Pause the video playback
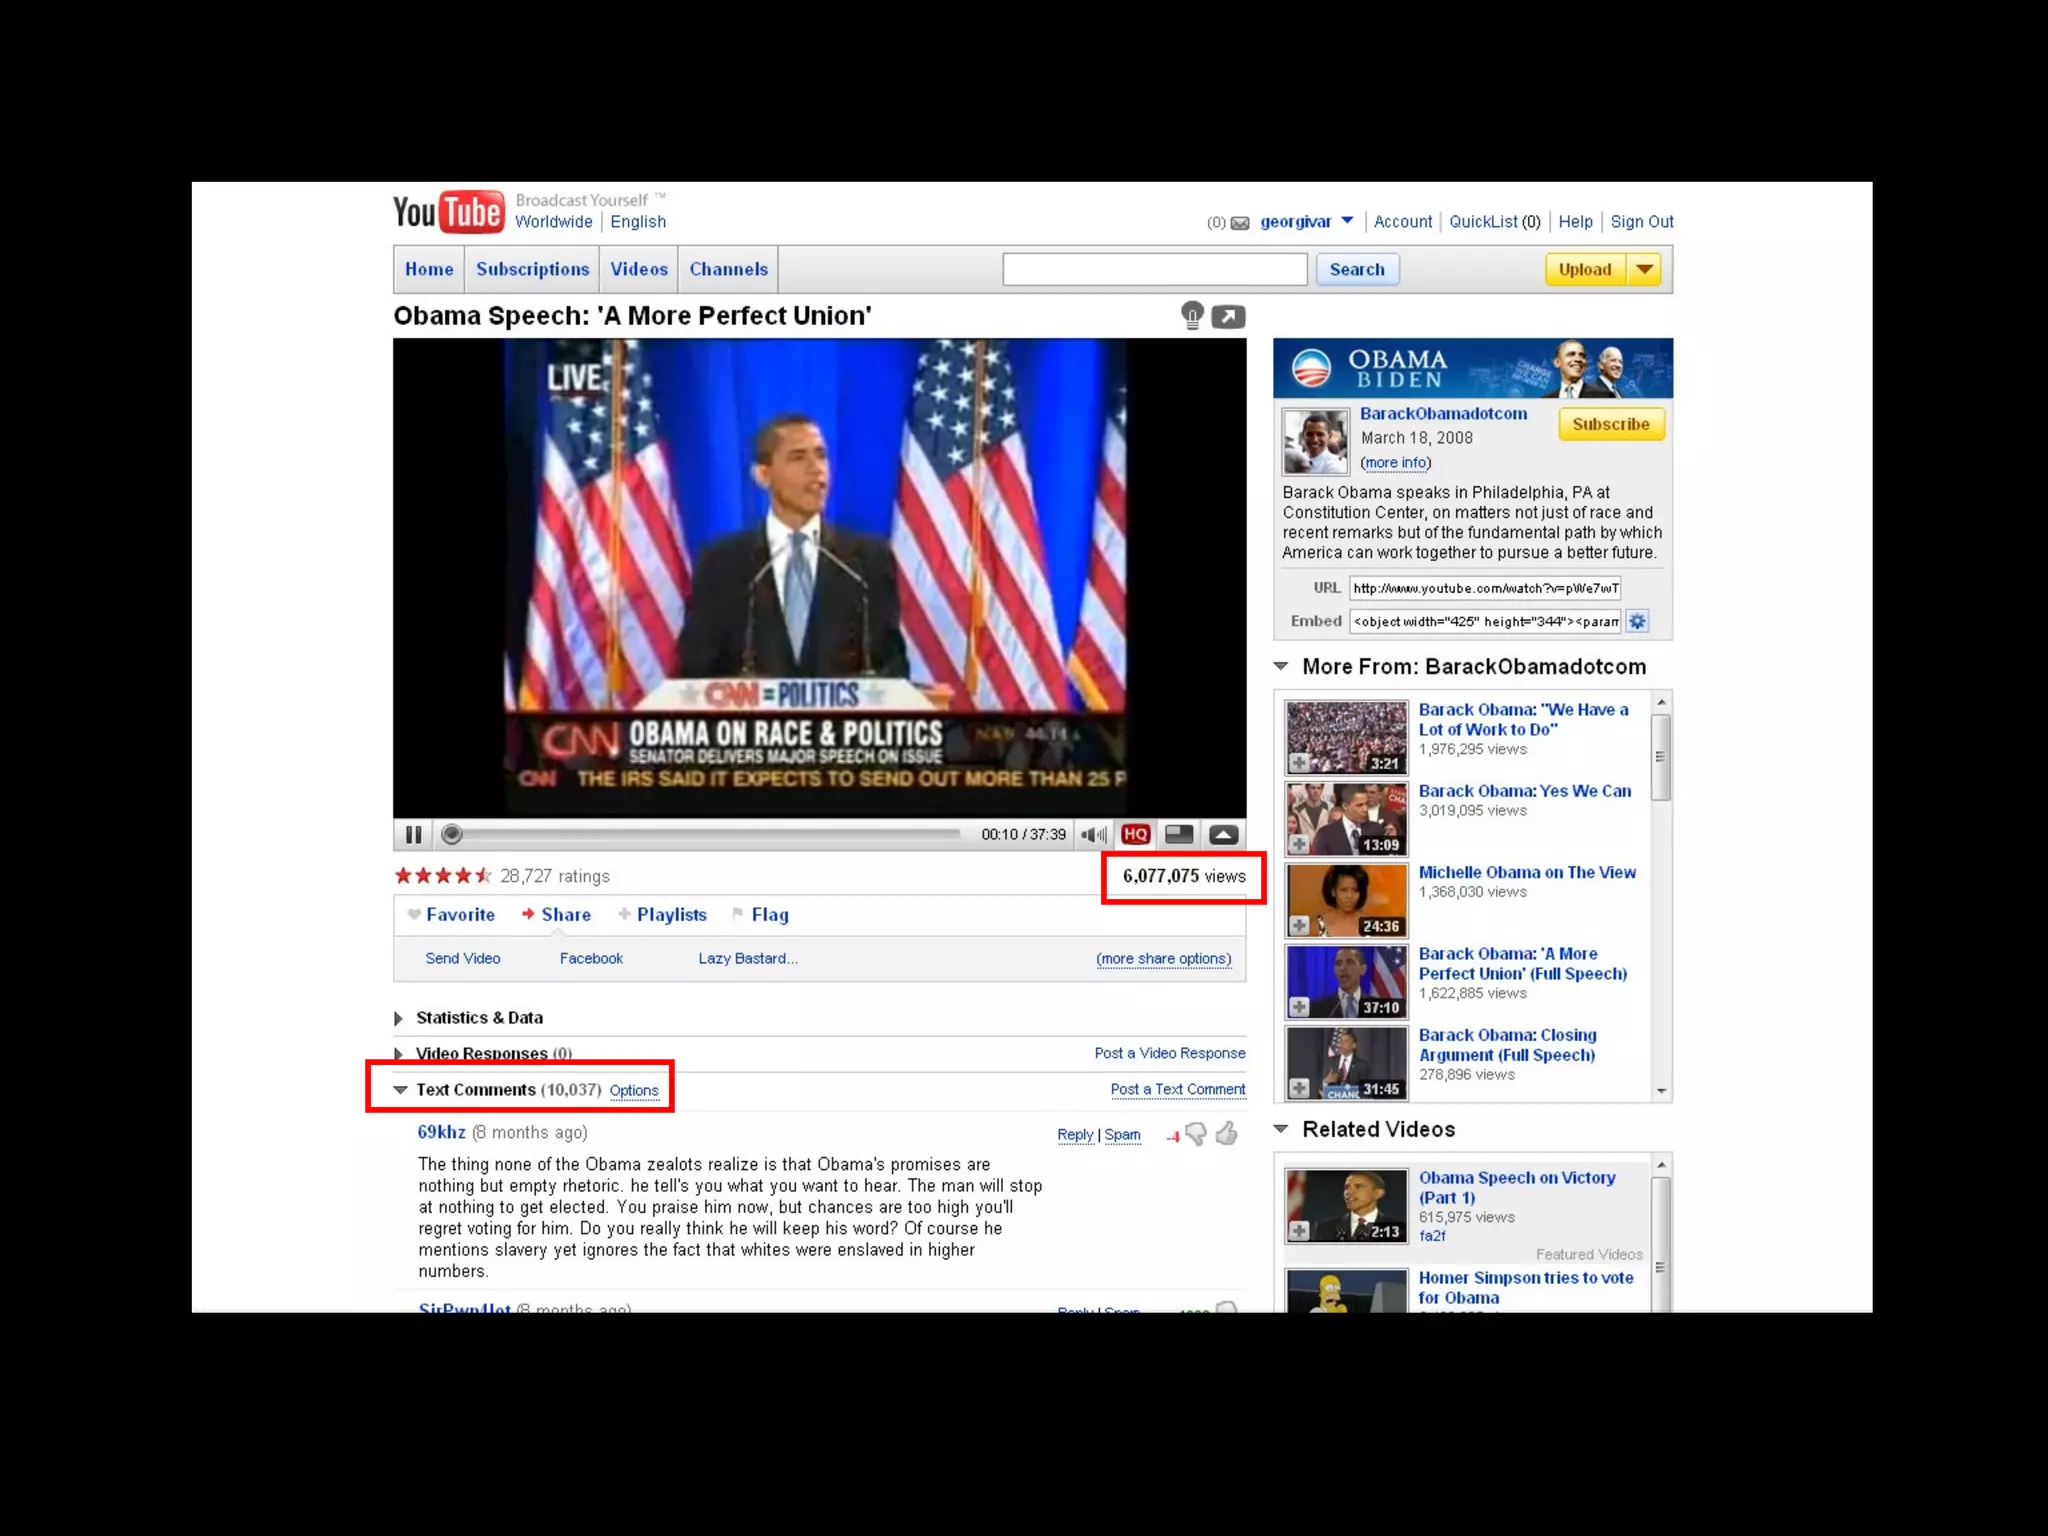This screenshot has height=1536, width=2048. point(413,834)
